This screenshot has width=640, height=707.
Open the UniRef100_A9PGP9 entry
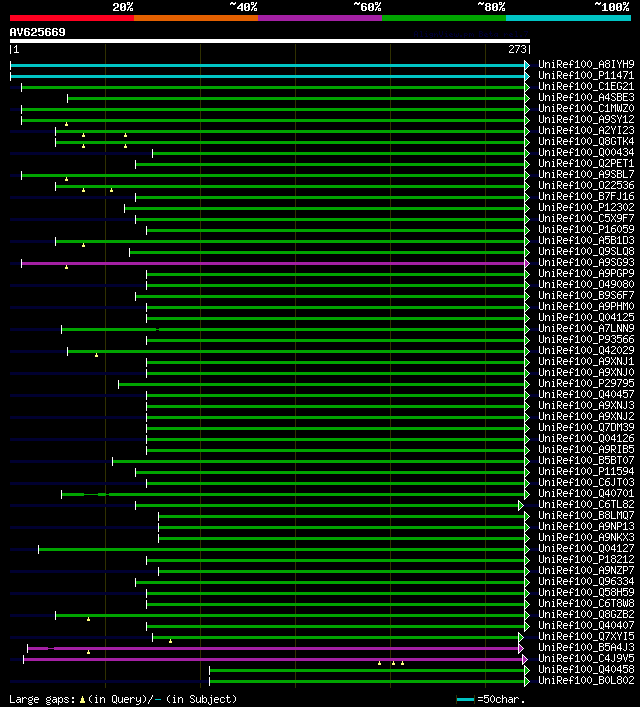click(586, 273)
